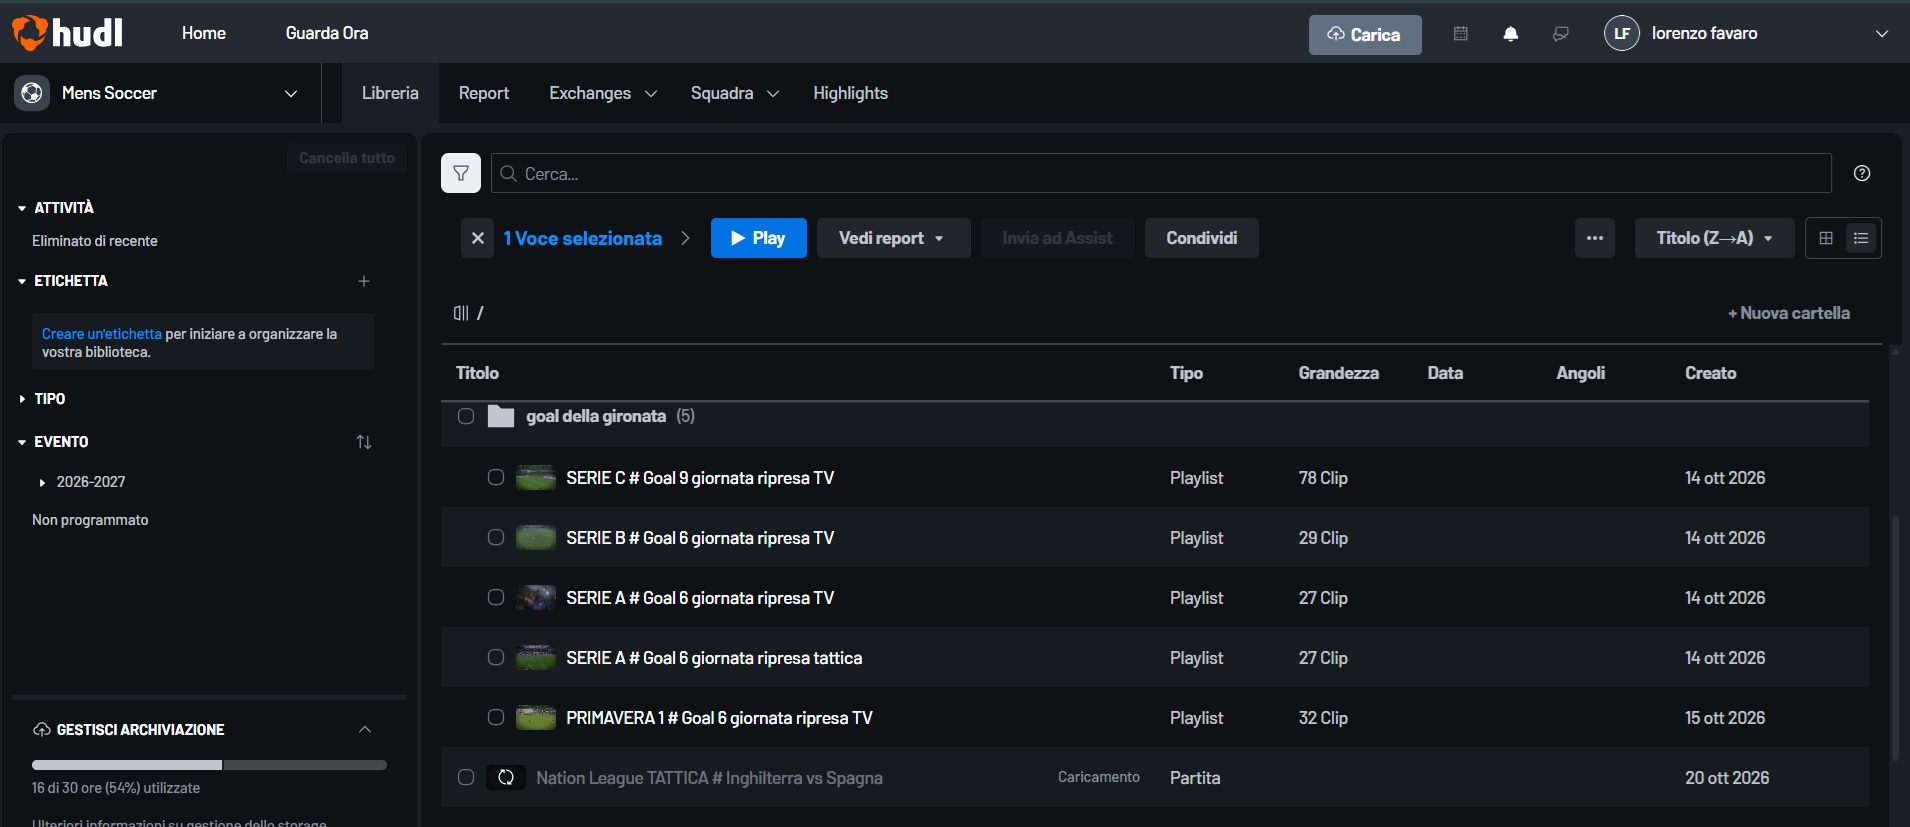Image resolution: width=1910 pixels, height=827 pixels.
Task: Expand the Exchanges menu
Action: click(x=603, y=93)
